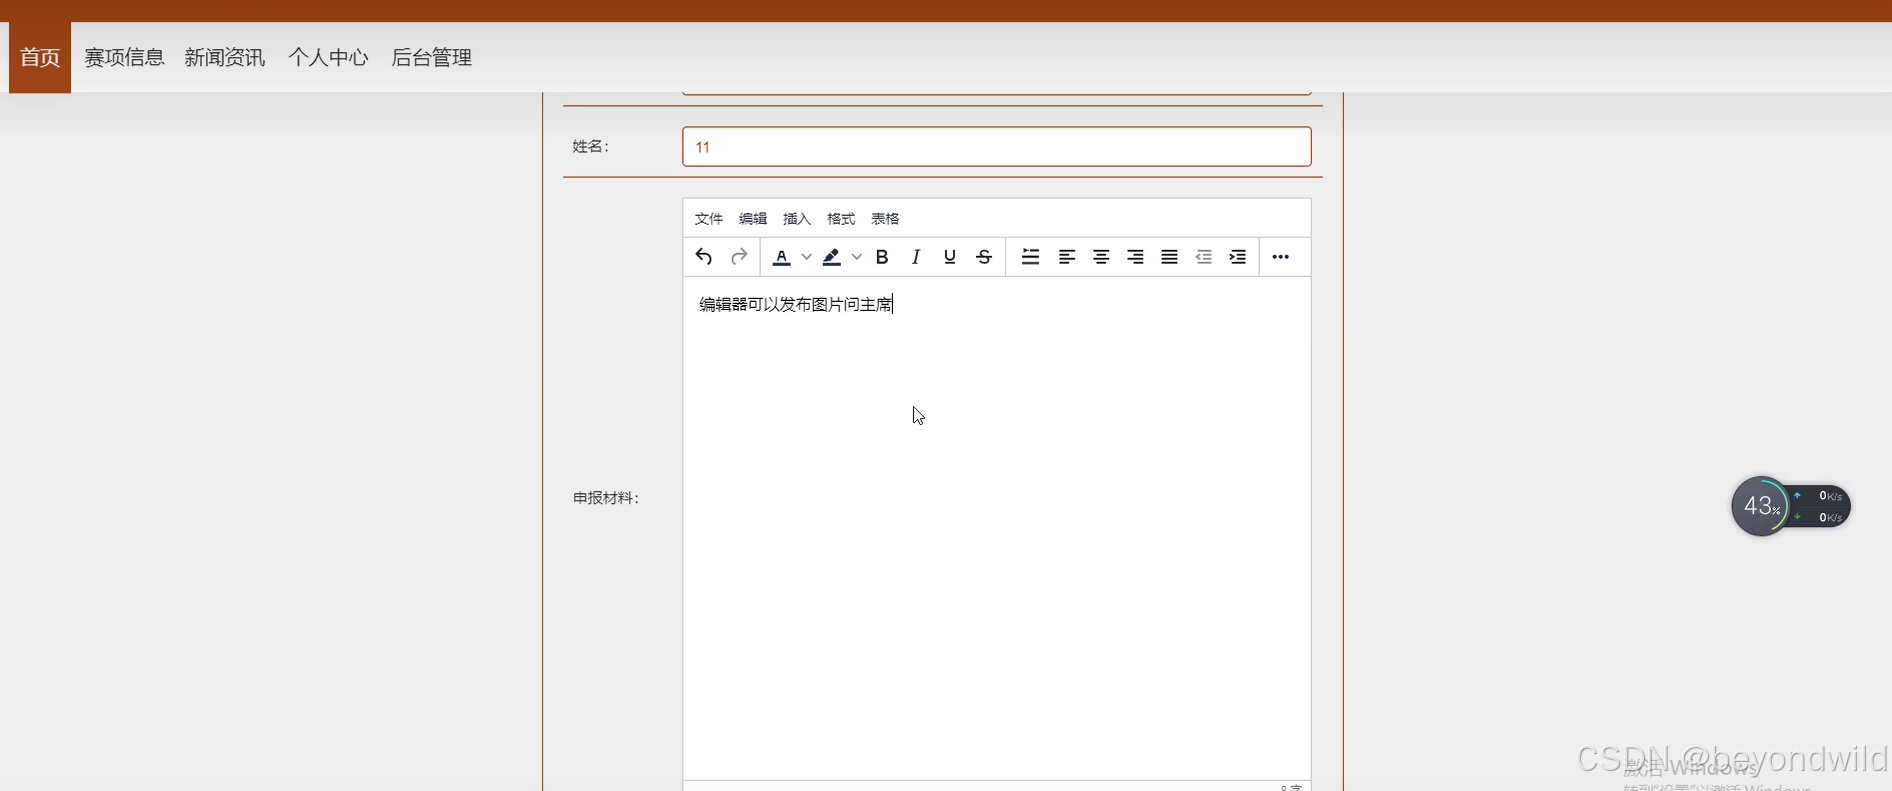Apply background highlight color icon
Viewport: 1892px width, 791px height.
click(x=832, y=257)
